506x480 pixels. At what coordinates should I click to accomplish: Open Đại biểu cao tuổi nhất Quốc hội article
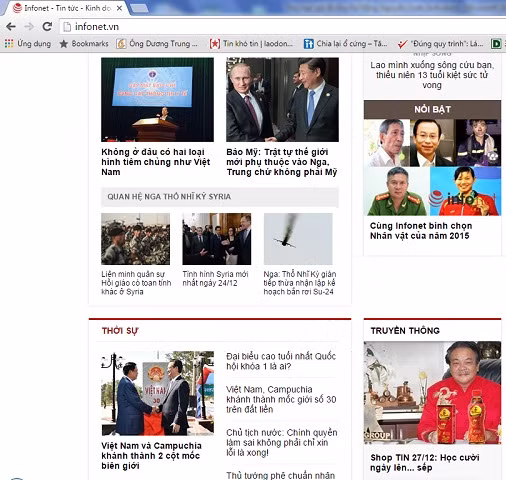click(x=281, y=361)
